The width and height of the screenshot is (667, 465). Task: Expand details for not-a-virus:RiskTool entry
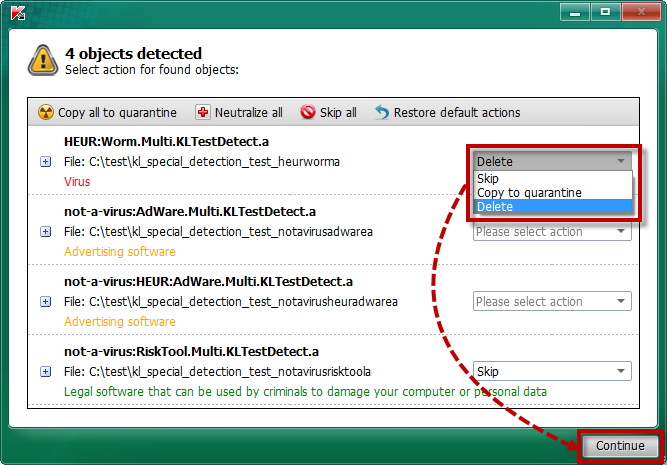46,372
